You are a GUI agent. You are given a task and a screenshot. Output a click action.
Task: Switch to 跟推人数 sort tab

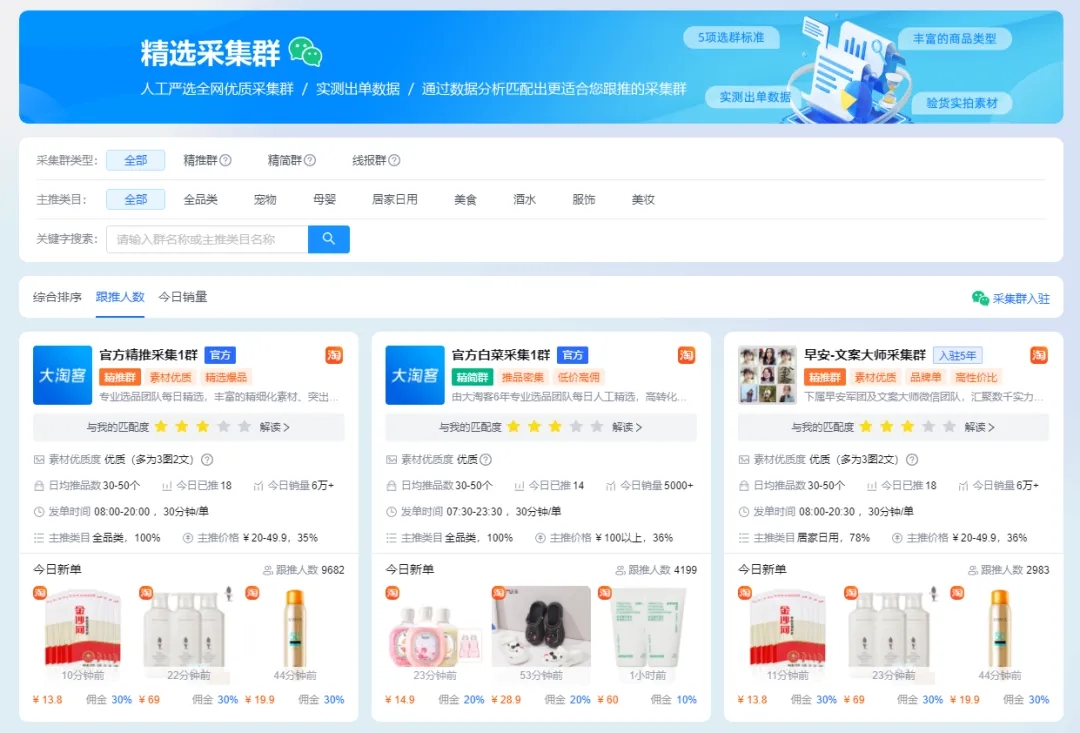coord(120,297)
